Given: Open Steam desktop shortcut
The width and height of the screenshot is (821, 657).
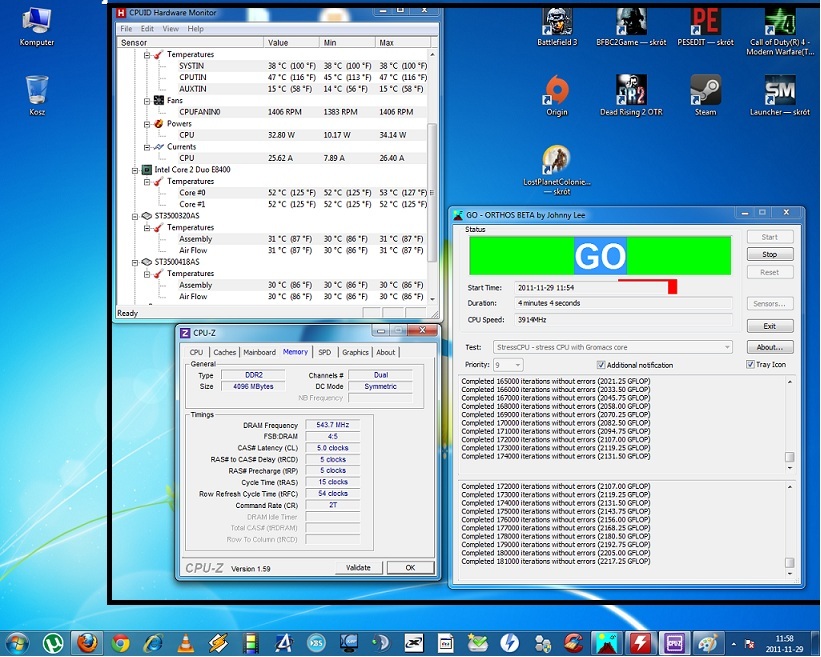Looking at the screenshot, I should [x=705, y=95].
